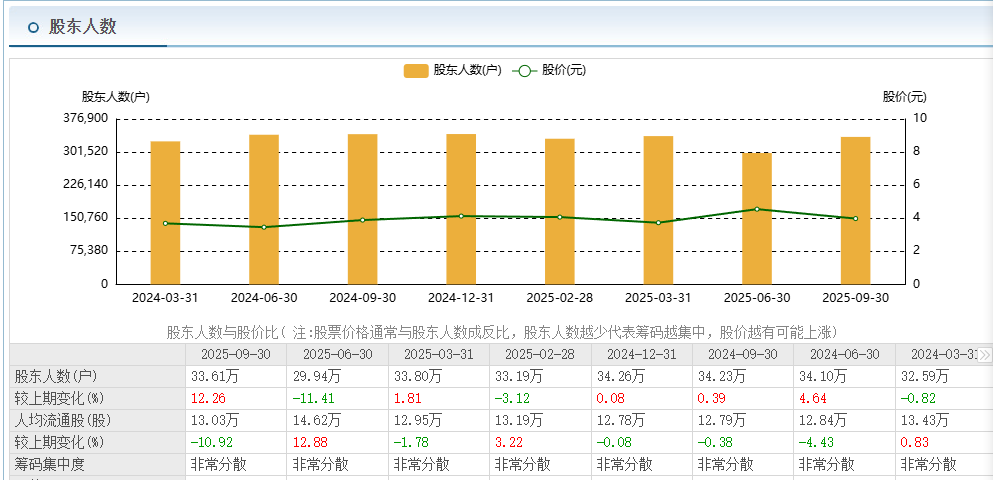Click the green line marker legend icon

(524, 70)
